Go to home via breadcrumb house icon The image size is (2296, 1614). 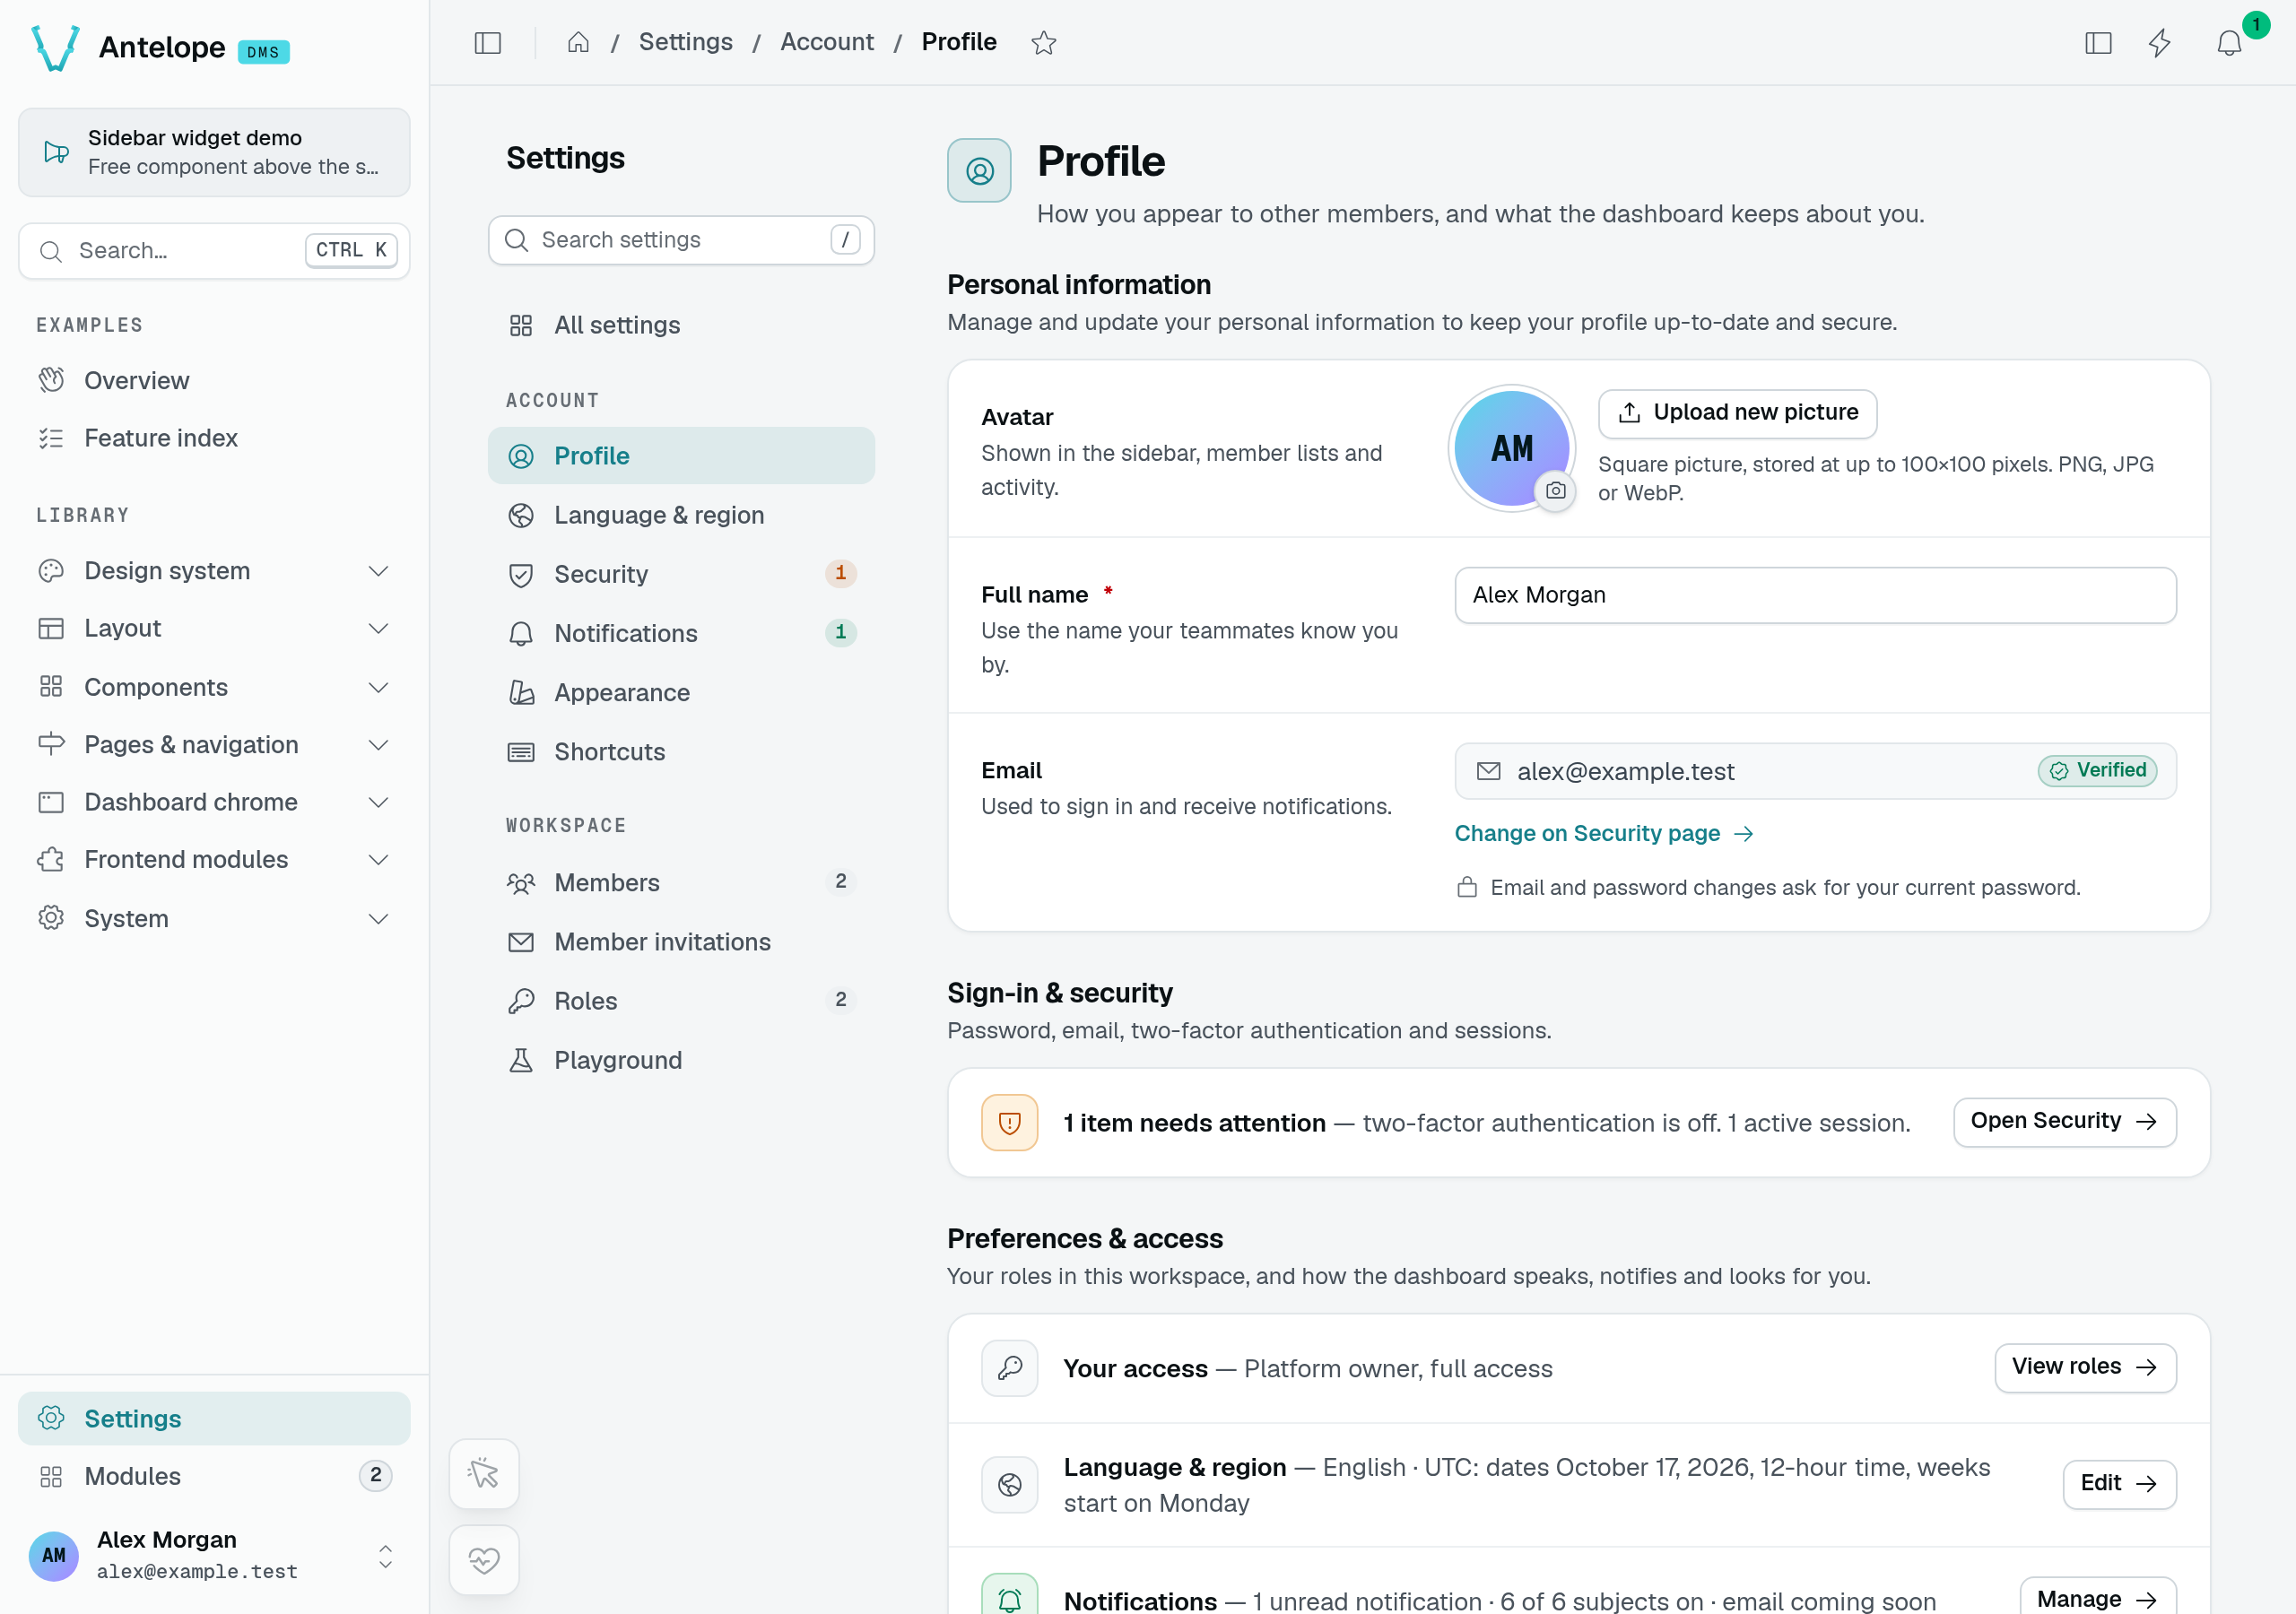click(578, 42)
